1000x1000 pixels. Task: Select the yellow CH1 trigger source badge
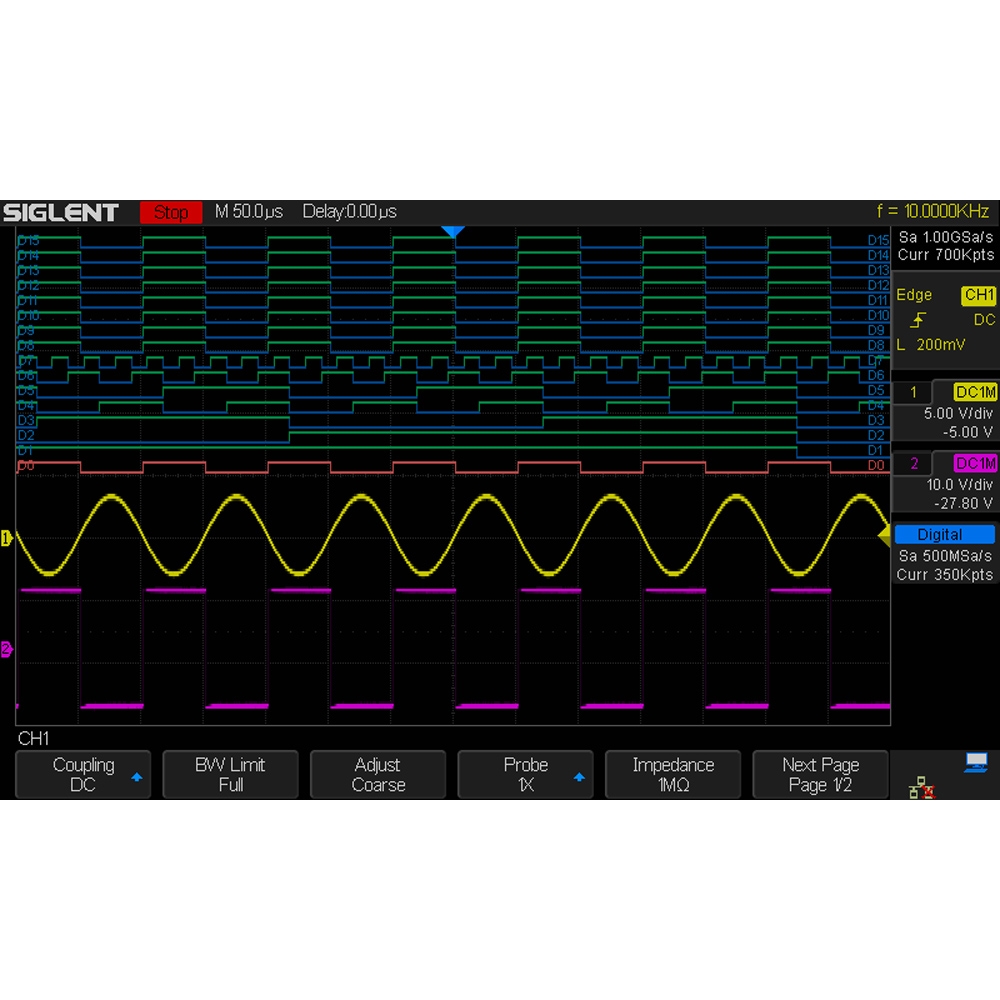click(978, 295)
